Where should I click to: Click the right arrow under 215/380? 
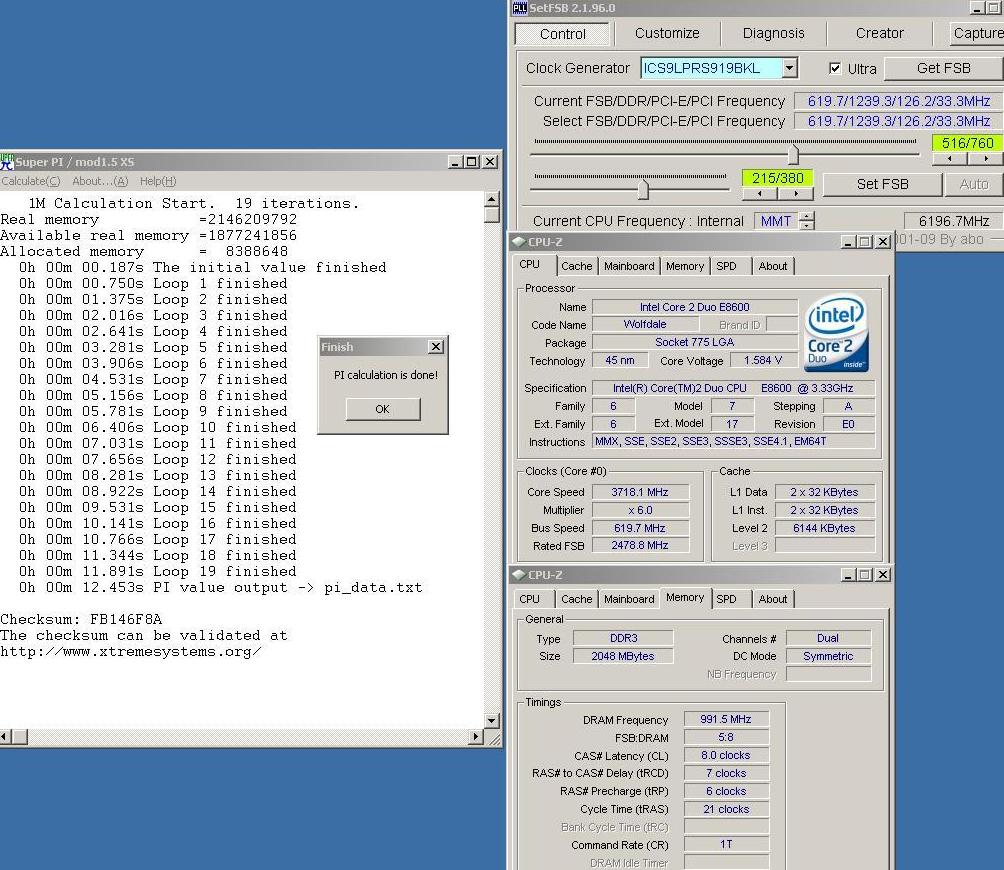tap(796, 193)
